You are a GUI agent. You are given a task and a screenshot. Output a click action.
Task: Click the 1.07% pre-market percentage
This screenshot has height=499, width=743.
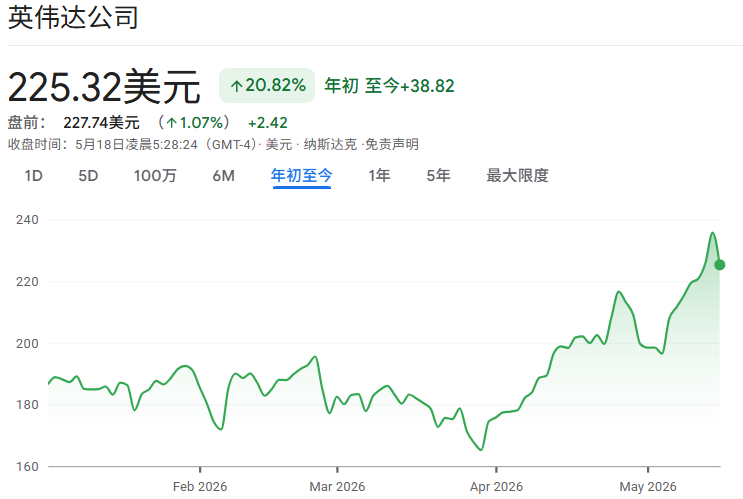pos(201,123)
